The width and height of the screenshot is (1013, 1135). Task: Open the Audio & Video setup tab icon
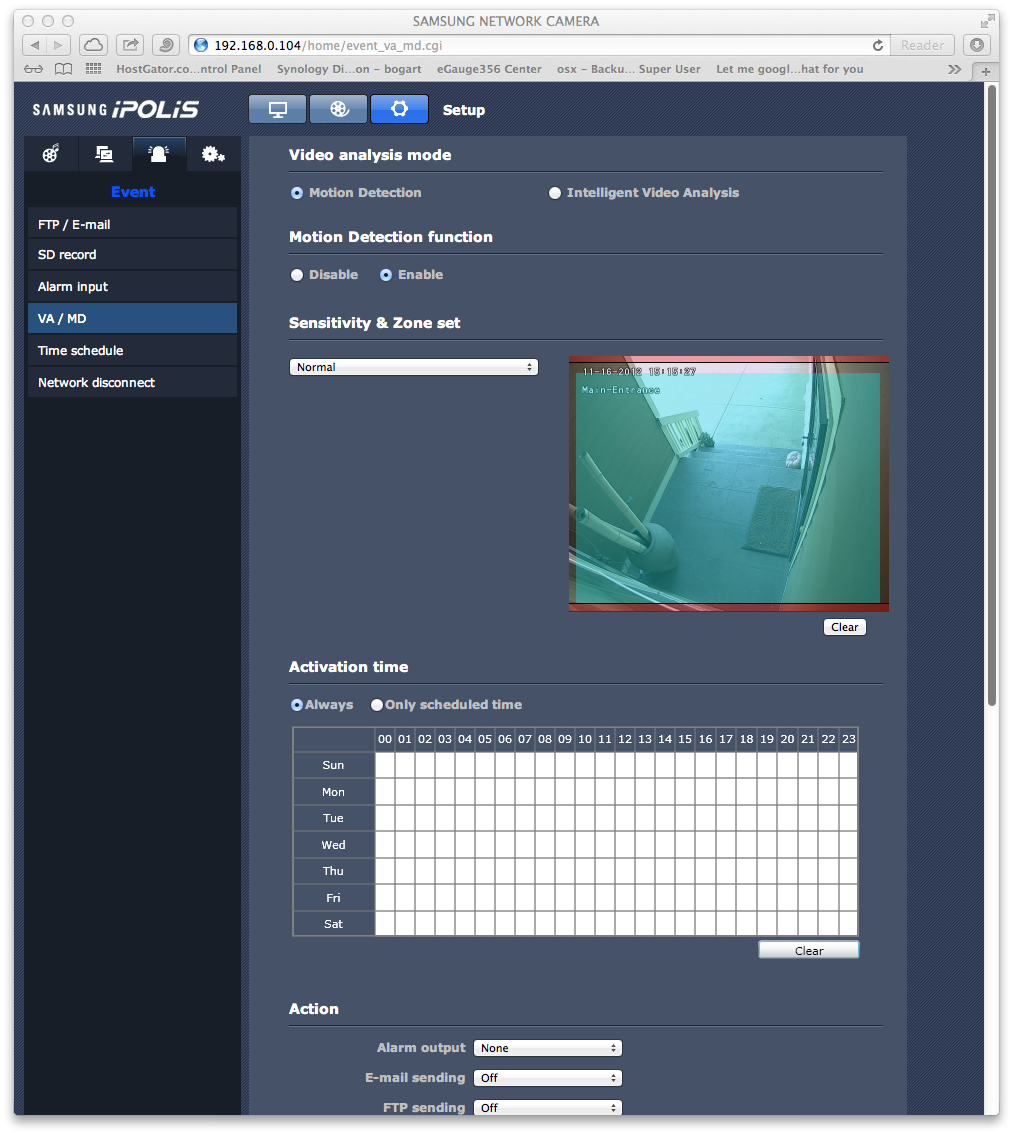(51, 153)
